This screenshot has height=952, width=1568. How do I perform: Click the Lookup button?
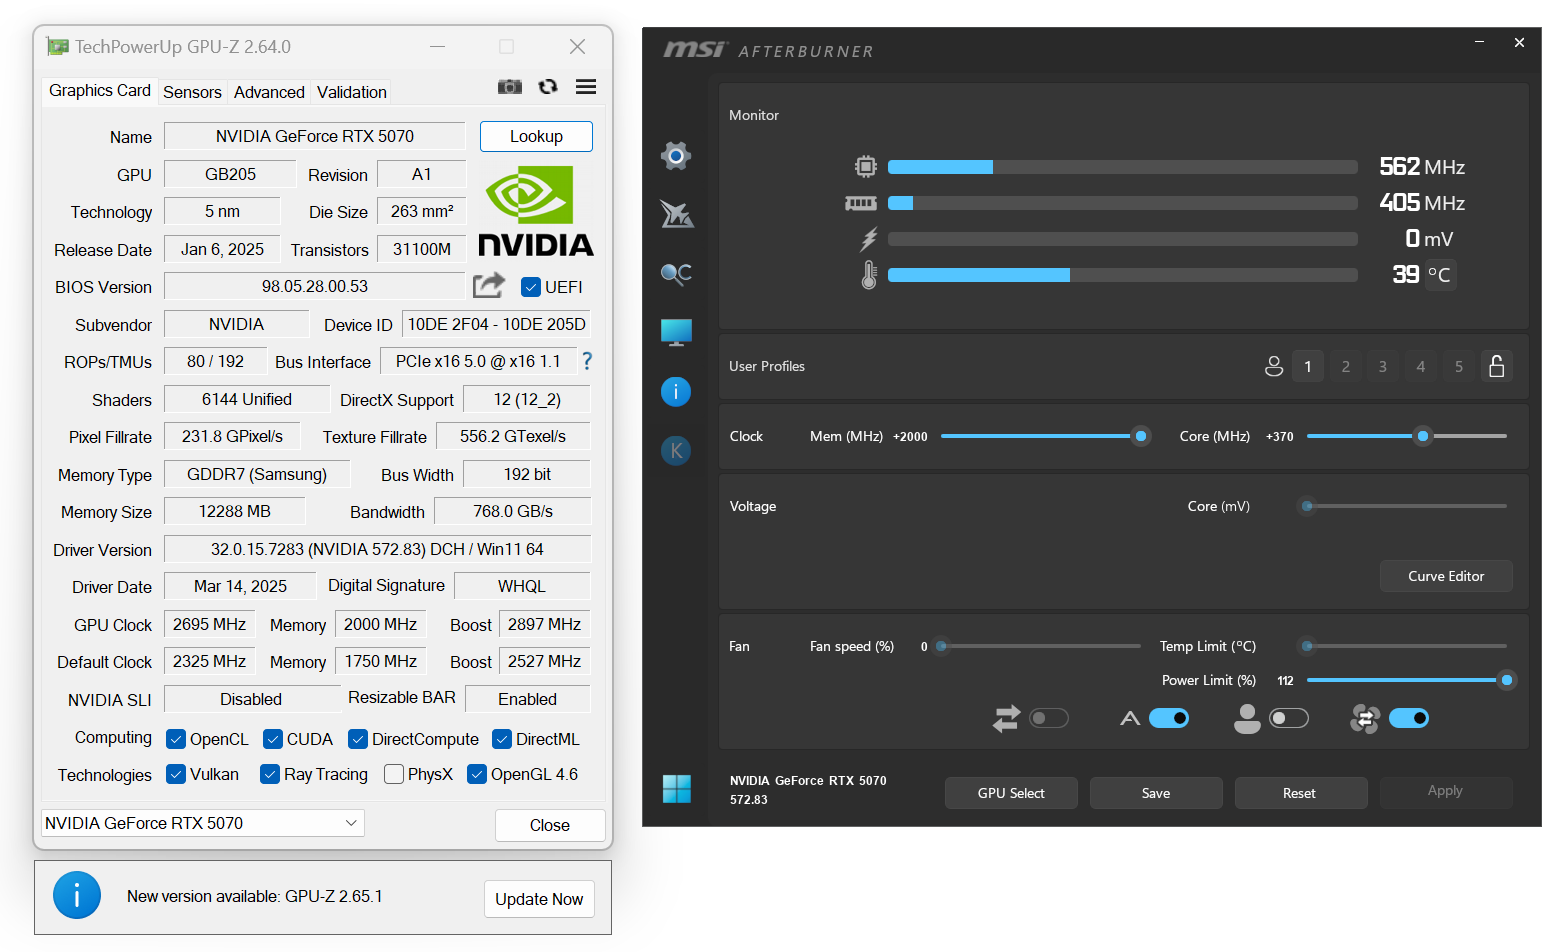[536, 136]
